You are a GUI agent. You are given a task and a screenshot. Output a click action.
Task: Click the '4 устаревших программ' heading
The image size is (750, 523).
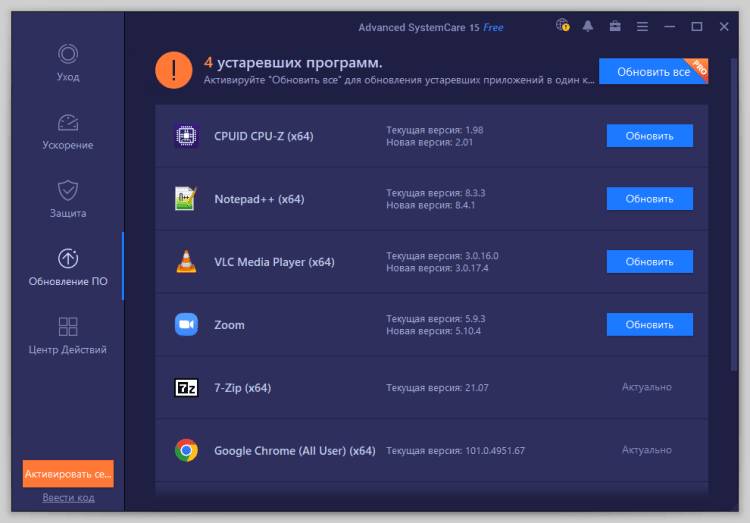point(293,63)
